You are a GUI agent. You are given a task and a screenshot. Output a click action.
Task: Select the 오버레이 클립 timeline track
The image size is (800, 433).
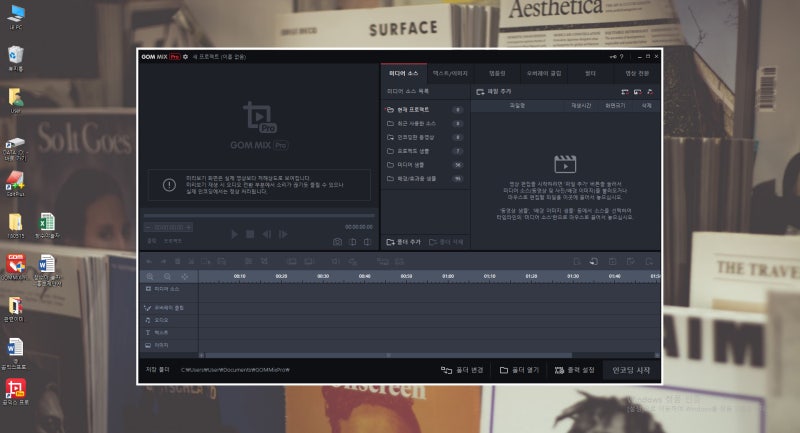(169, 308)
